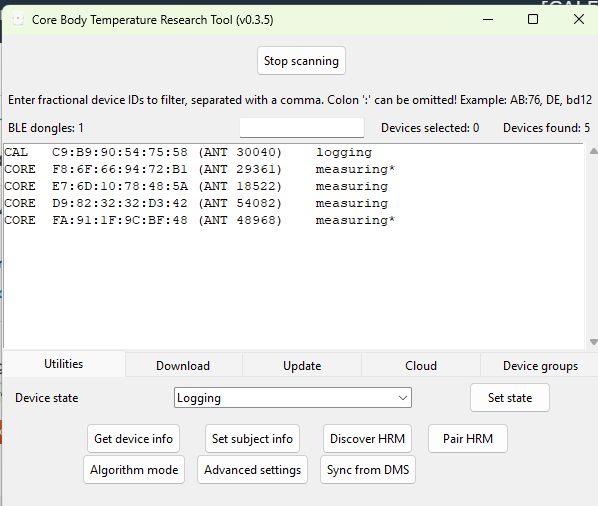
Task: Click Sync from DMS
Action: (x=368, y=469)
